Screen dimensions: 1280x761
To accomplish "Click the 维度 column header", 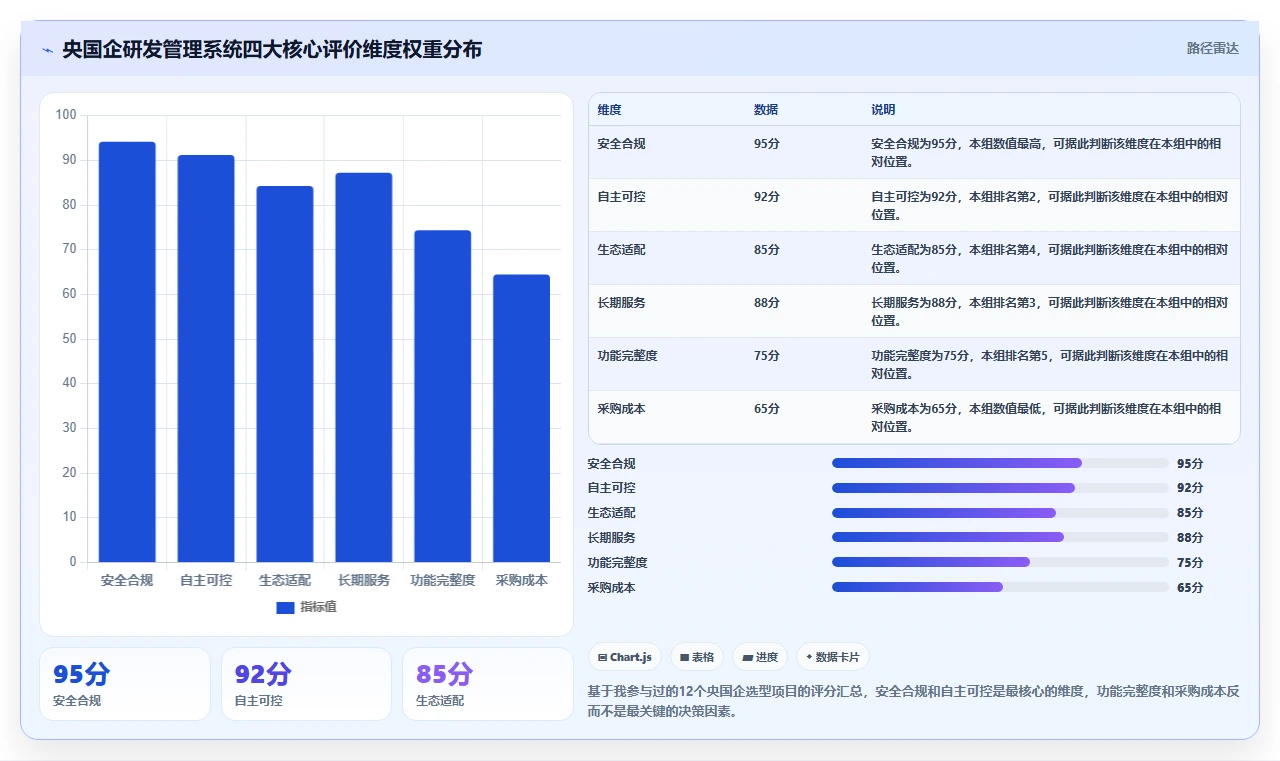I will point(609,110).
